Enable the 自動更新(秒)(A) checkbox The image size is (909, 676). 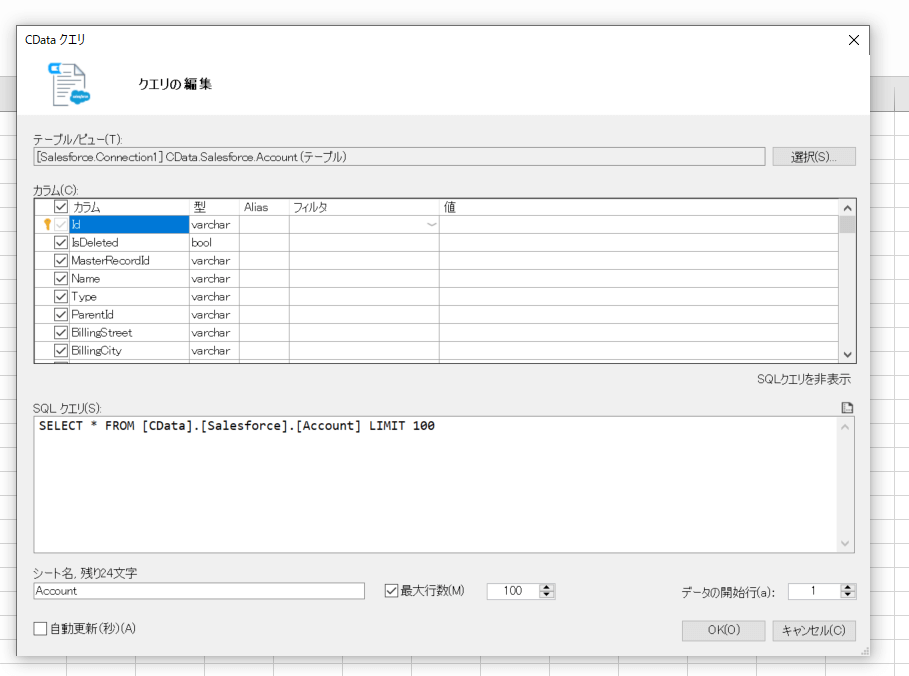pos(40,628)
